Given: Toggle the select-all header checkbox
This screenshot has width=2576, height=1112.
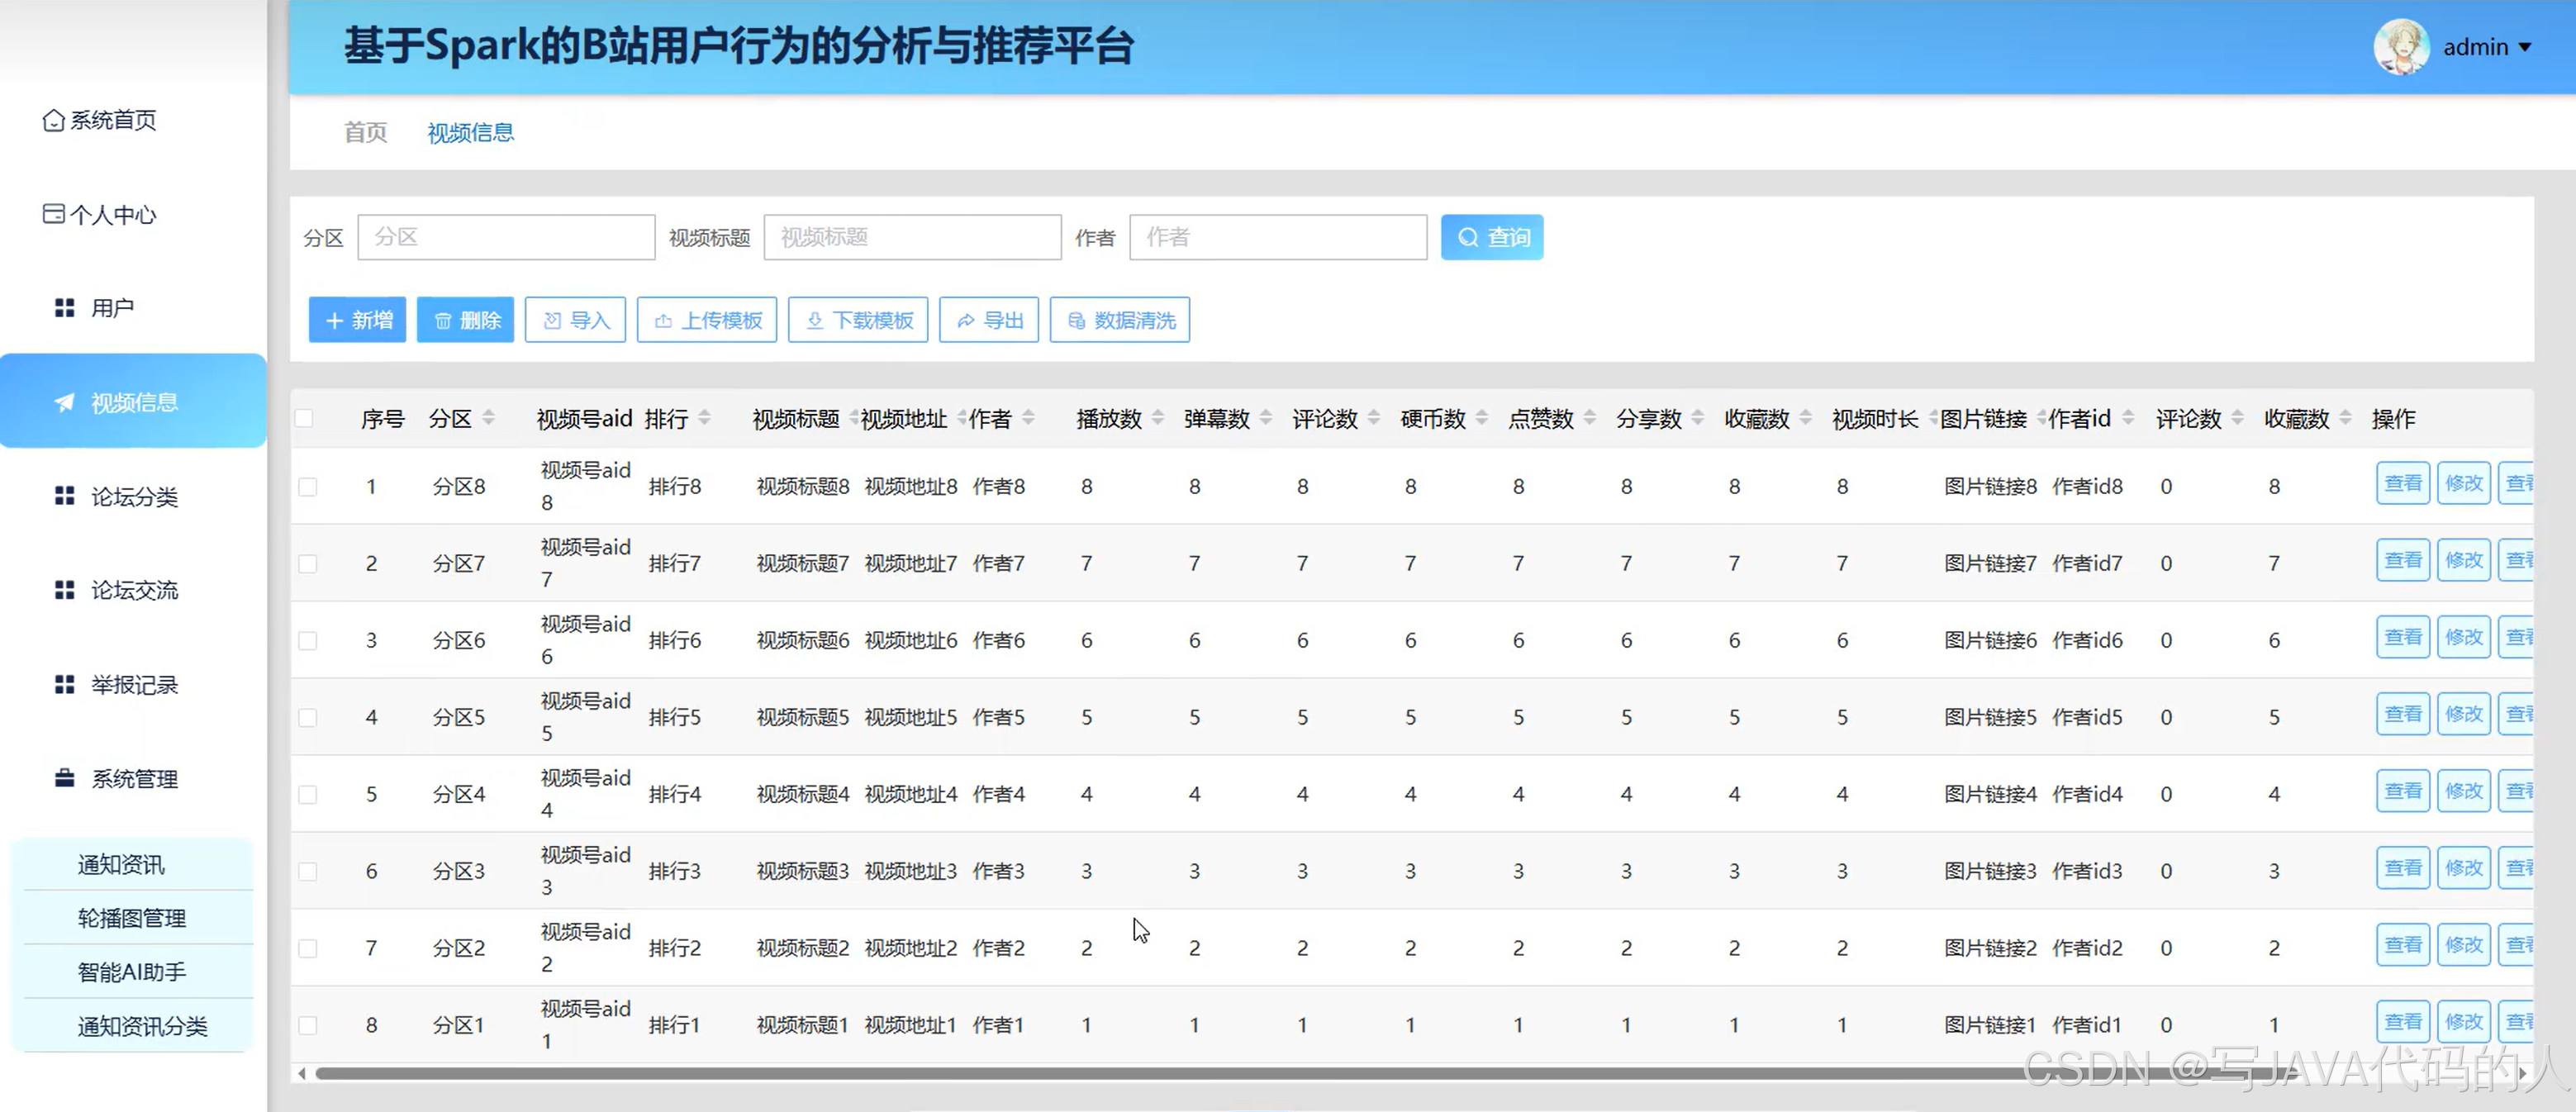Looking at the screenshot, I should point(304,418).
